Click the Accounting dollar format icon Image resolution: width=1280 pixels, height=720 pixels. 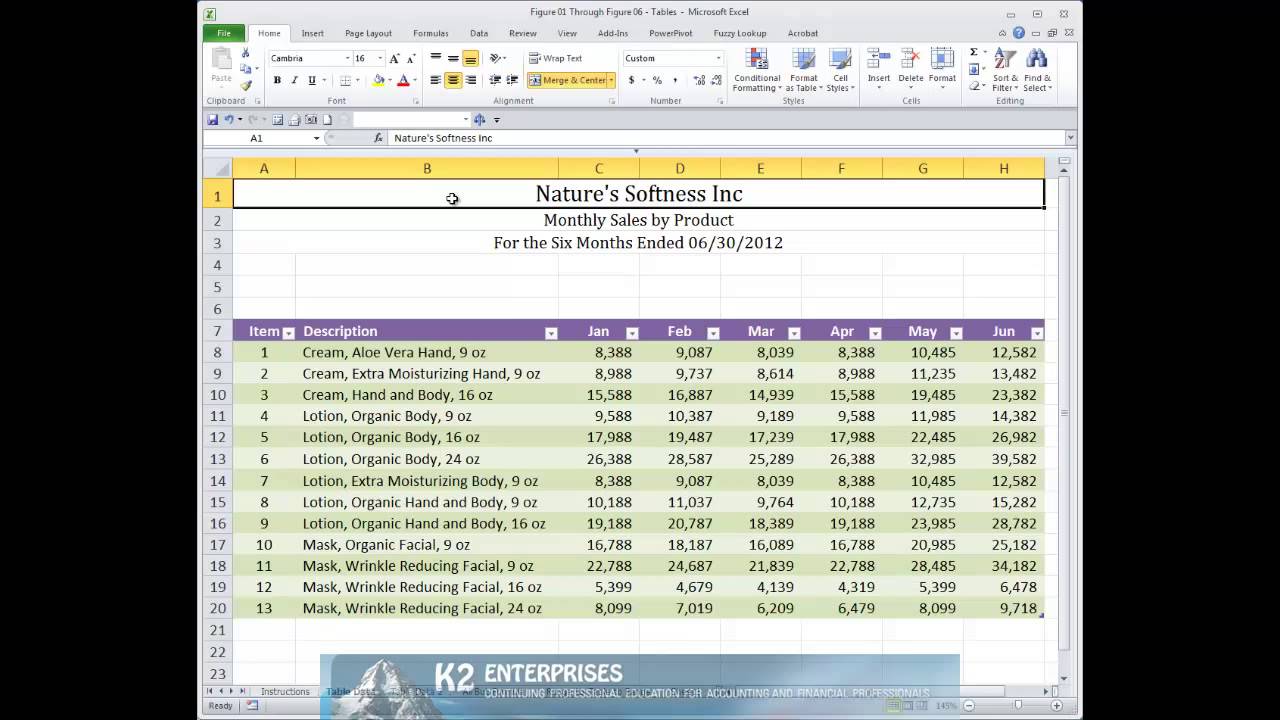click(631, 80)
